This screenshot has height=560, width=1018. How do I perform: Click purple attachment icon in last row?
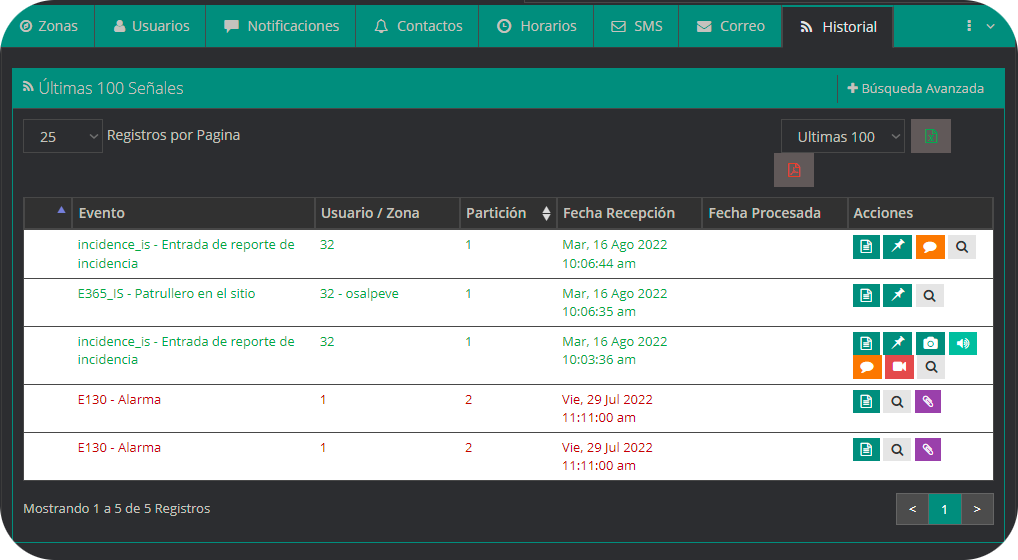928,449
